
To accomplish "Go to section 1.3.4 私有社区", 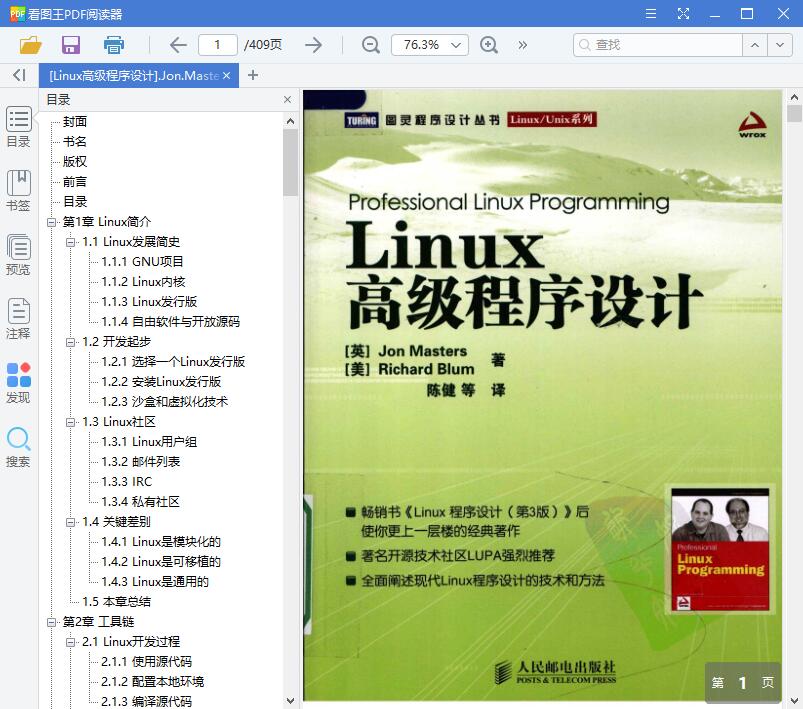I will pos(141,502).
